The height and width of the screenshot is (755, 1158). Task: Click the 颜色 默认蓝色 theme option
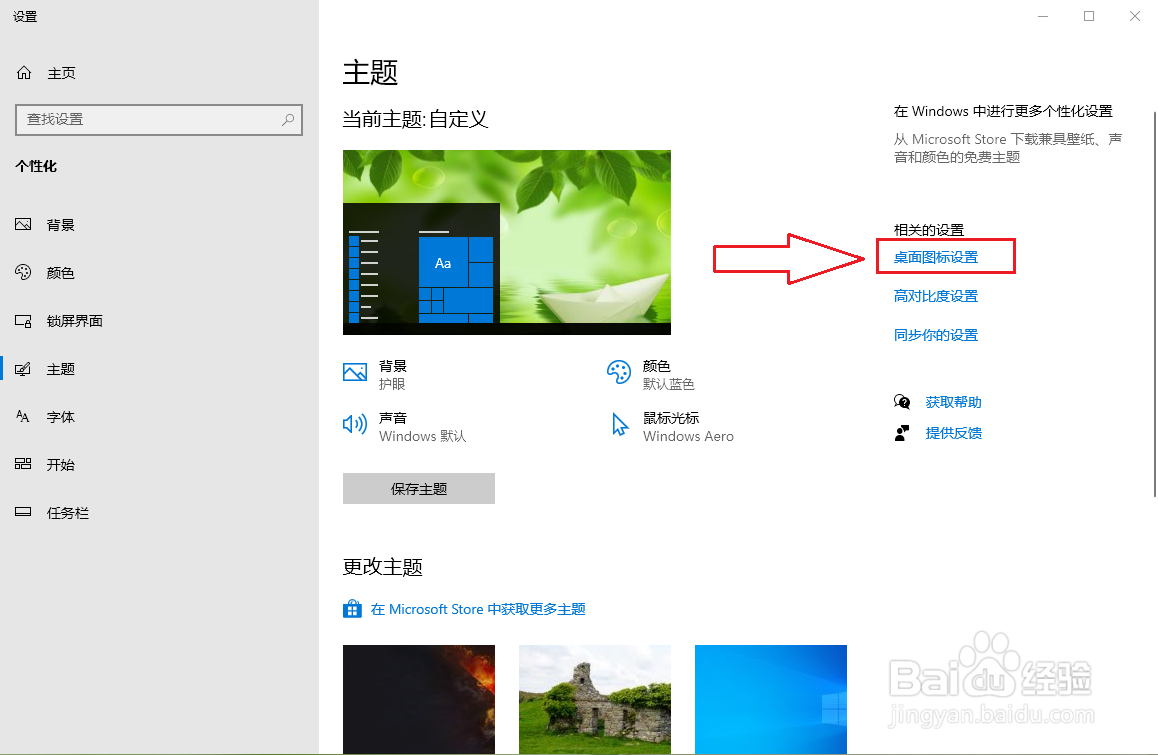[651, 375]
